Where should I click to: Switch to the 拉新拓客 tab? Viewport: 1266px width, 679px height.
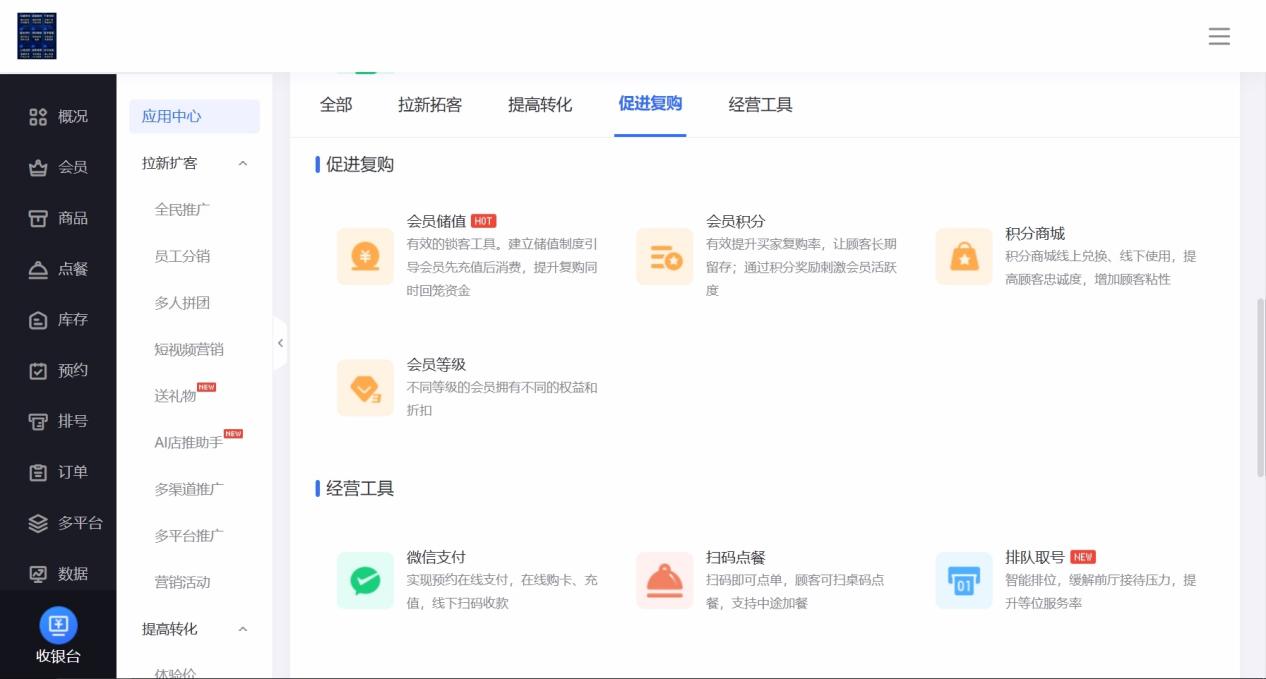pyautogui.click(x=430, y=105)
